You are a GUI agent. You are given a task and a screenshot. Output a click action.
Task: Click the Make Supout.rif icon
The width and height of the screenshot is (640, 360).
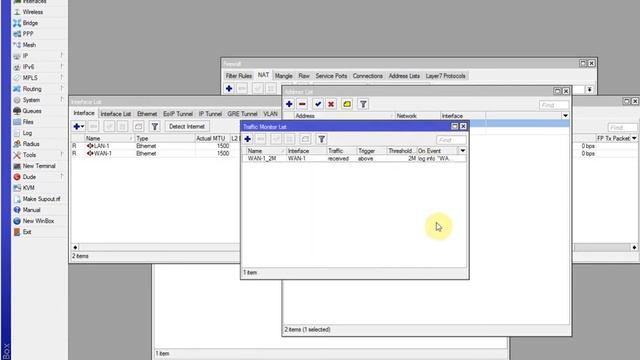coord(17,199)
